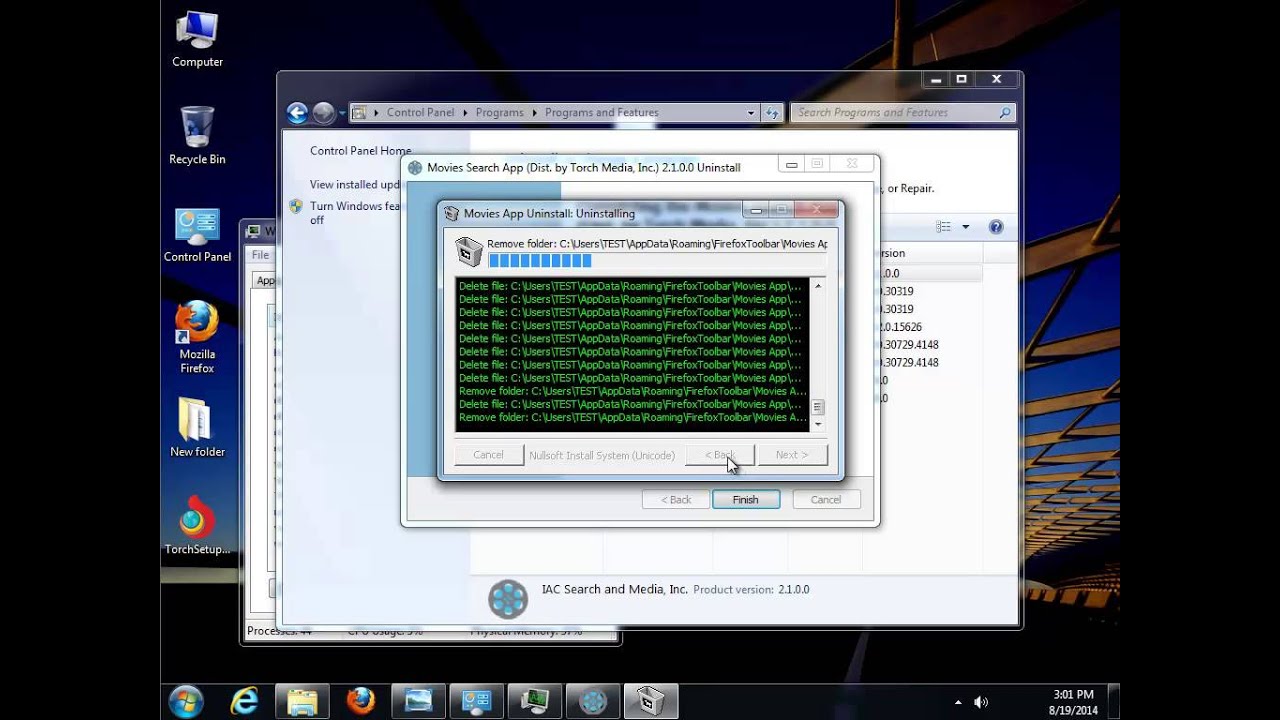Click Movies Search App title bar icon
1280x720 pixels.
coord(415,168)
